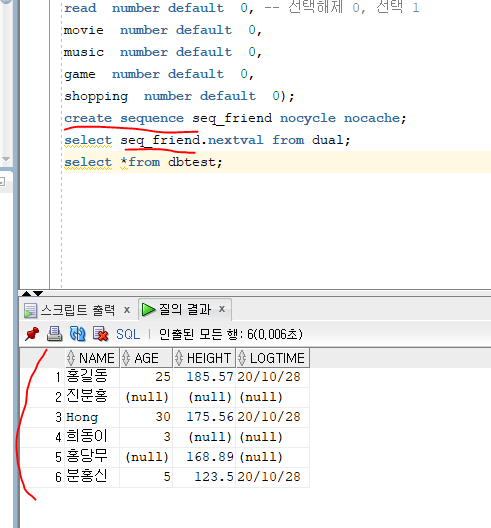
Task: Click the sort icon in NAME header
Action: (x=71, y=358)
